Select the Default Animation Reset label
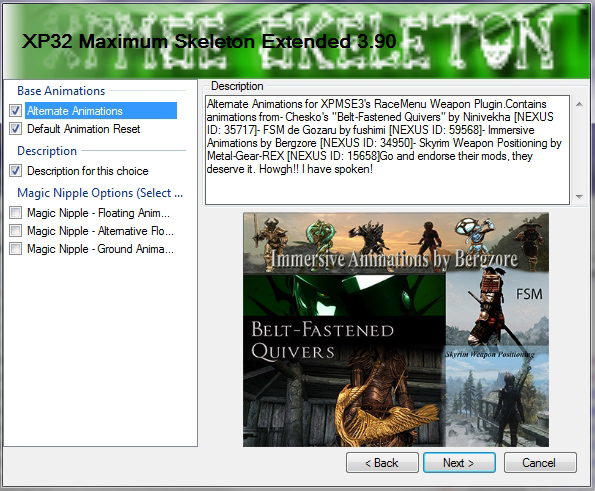The image size is (595, 491). click(83, 129)
